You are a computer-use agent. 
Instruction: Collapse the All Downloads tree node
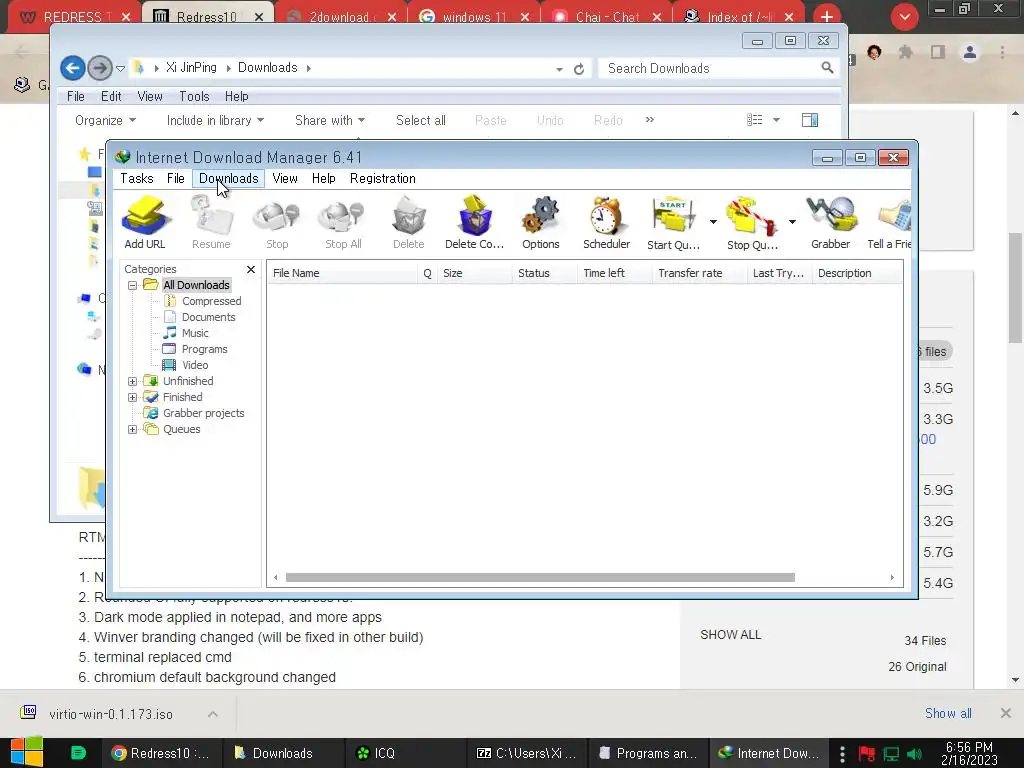pyautogui.click(x=133, y=285)
